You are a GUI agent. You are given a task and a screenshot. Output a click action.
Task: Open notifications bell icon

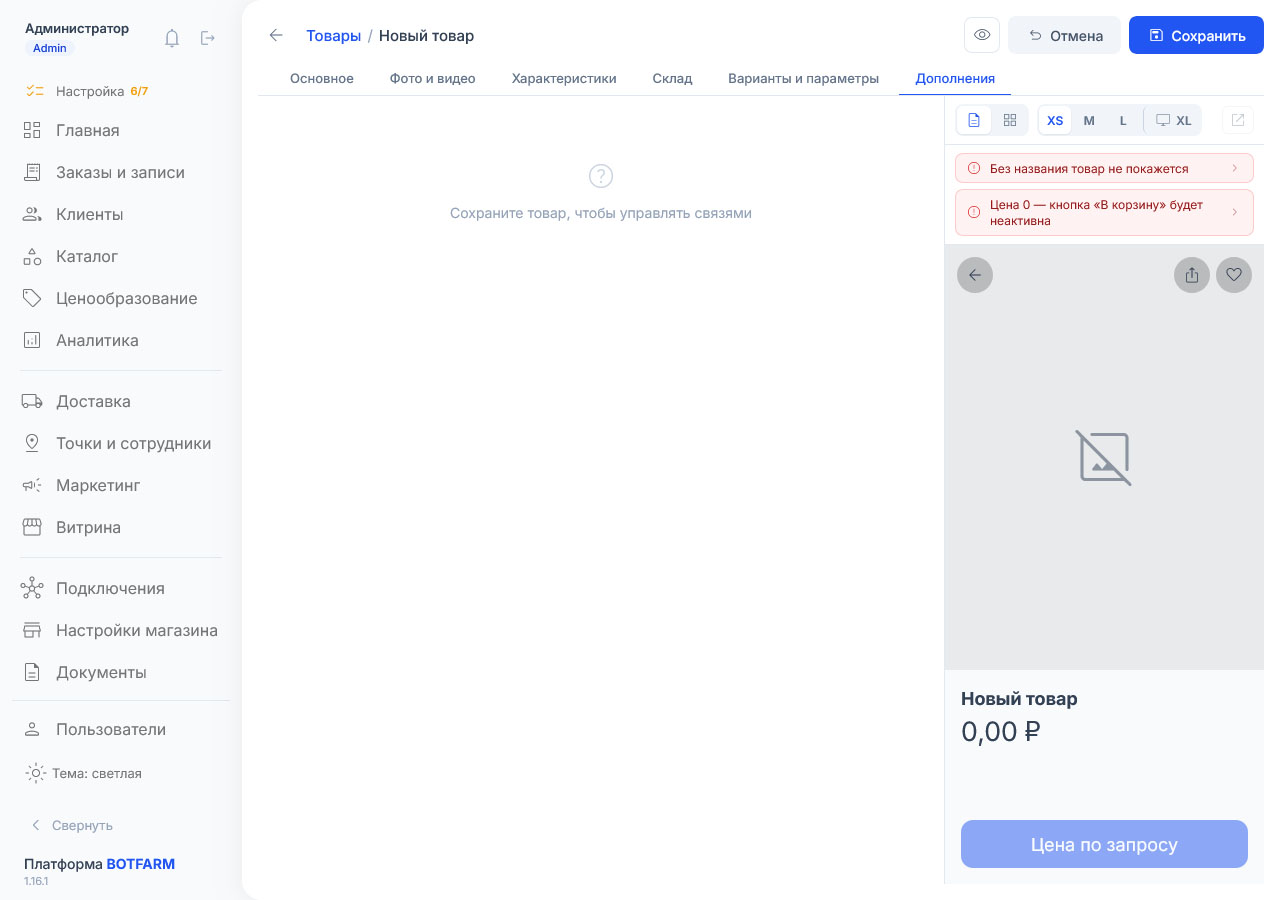pos(172,38)
